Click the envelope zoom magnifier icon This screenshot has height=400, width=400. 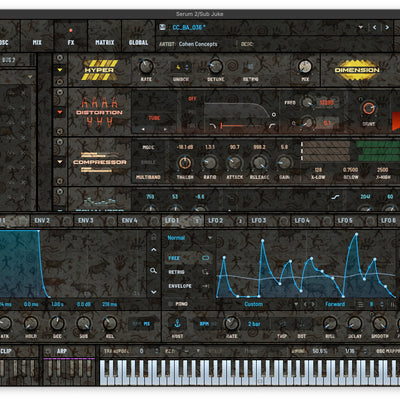click(x=153, y=271)
